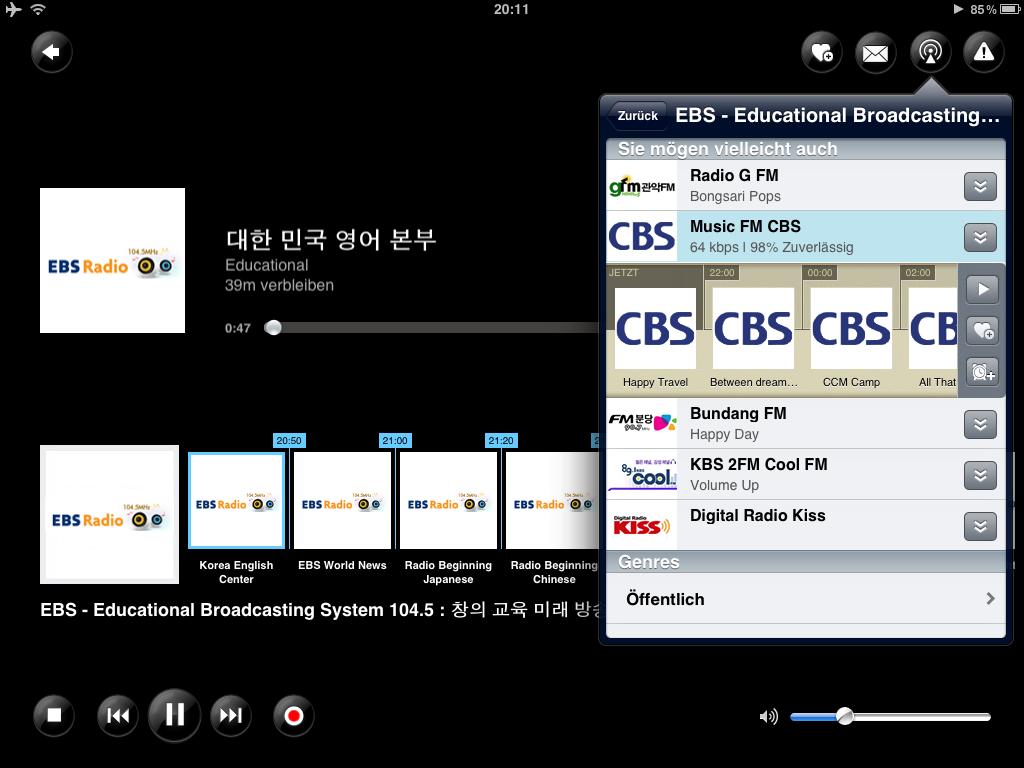Viewport: 1024px width, 768px height.
Task: Click the Educational genre label
Action: point(266,265)
